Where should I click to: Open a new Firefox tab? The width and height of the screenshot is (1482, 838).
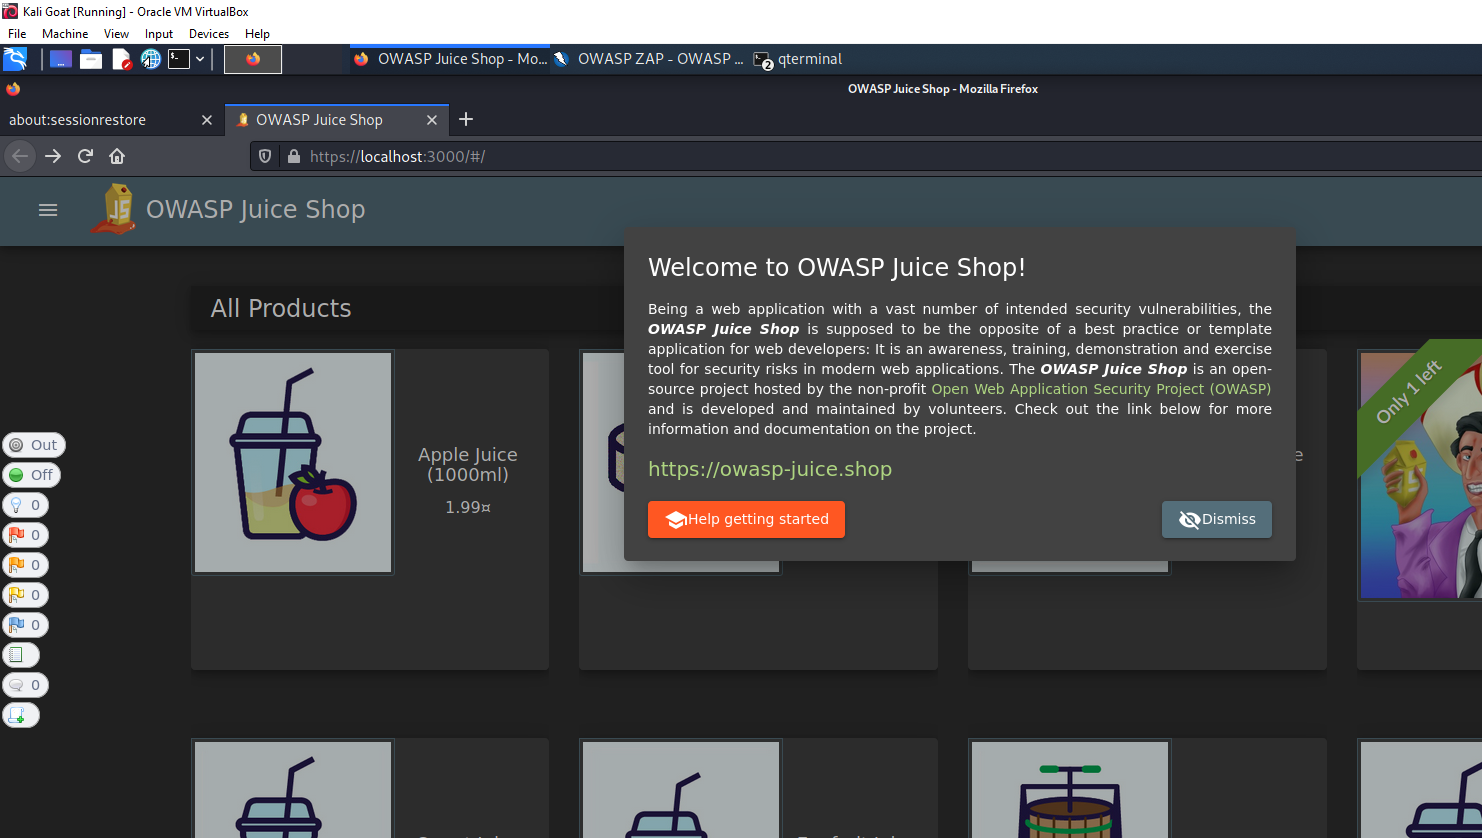[466, 120]
